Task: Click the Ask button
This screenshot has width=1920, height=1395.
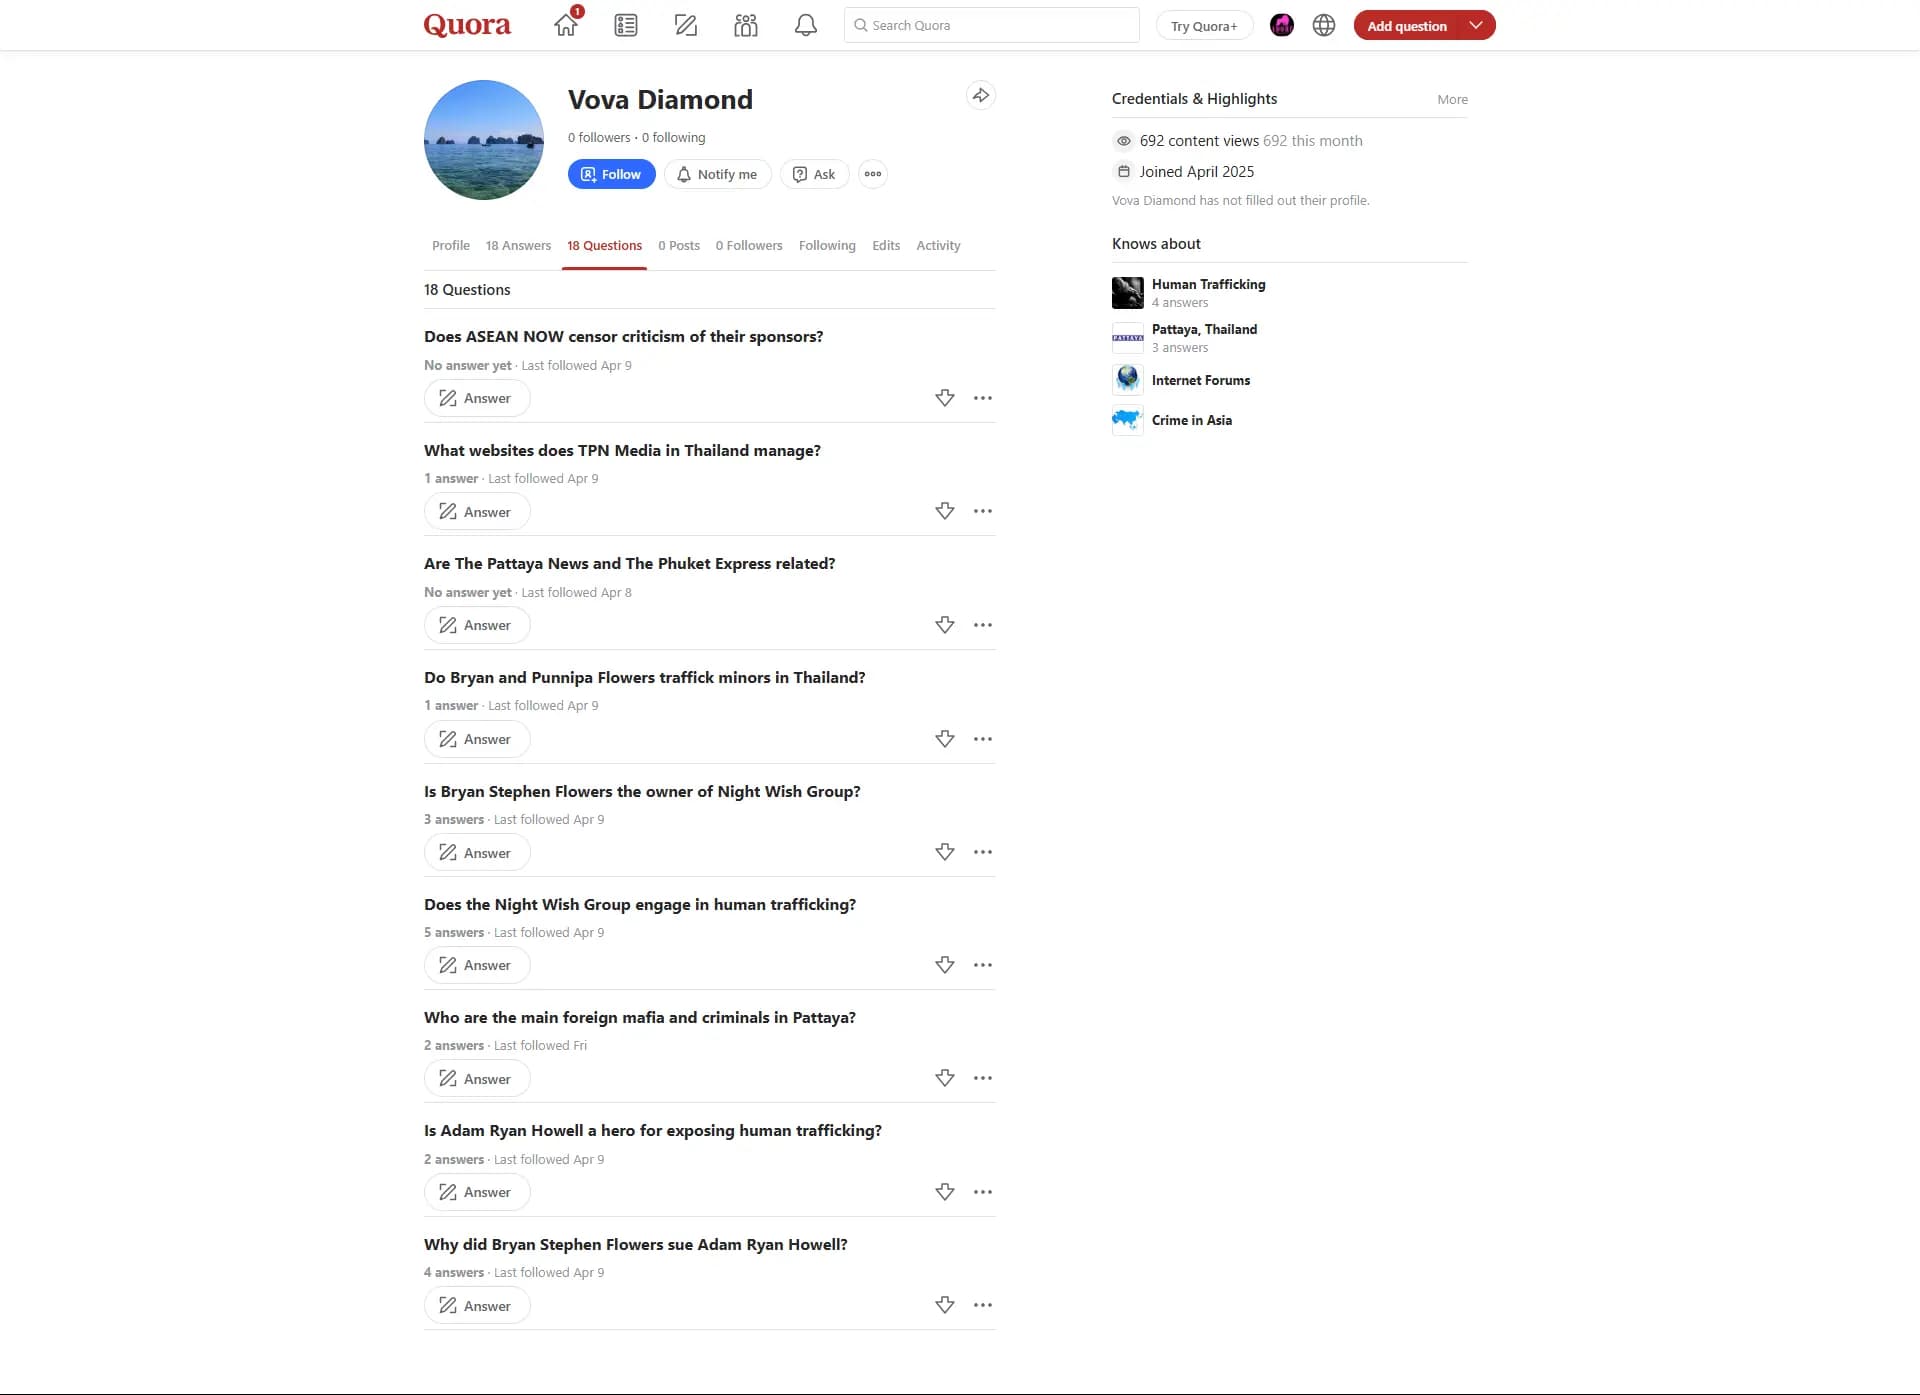Action: click(x=814, y=174)
